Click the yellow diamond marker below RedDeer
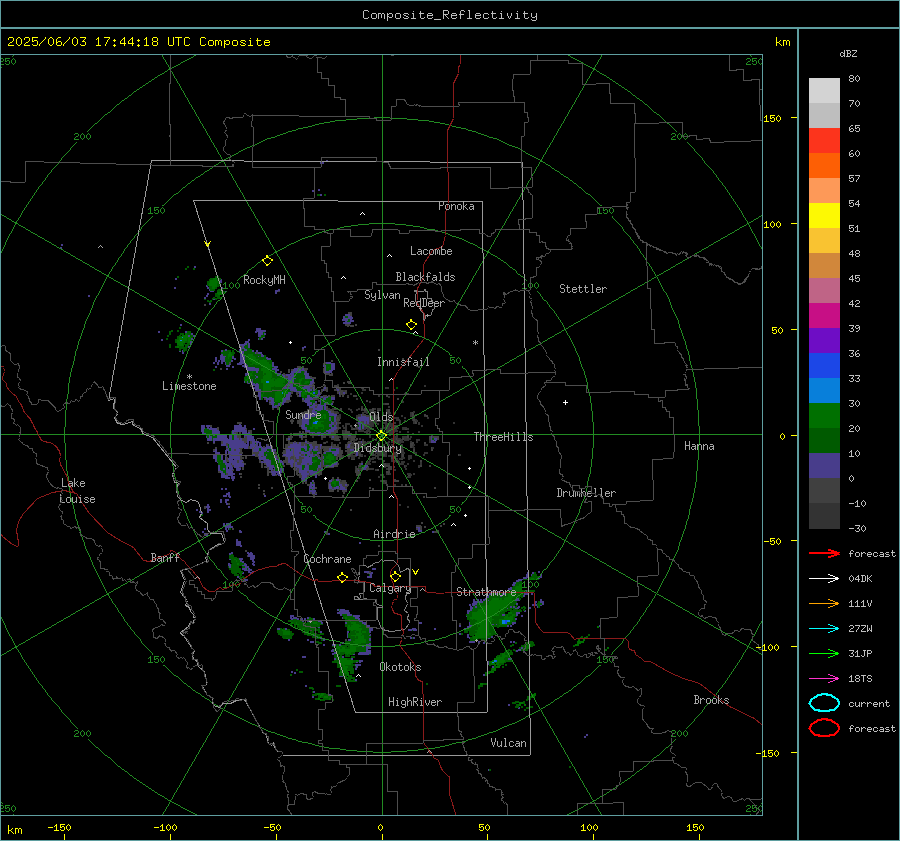The image size is (900, 841). pyautogui.click(x=411, y=325)
